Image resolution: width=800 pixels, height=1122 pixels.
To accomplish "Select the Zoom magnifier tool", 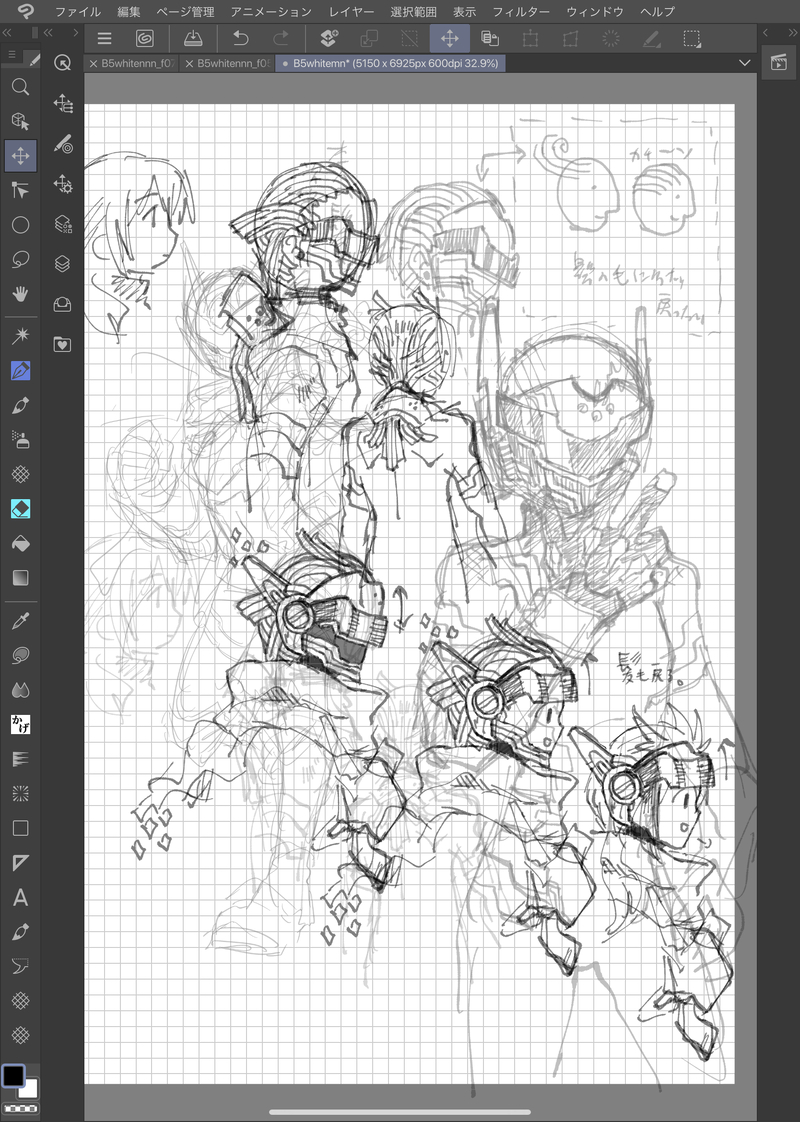I will coord(21,87).
